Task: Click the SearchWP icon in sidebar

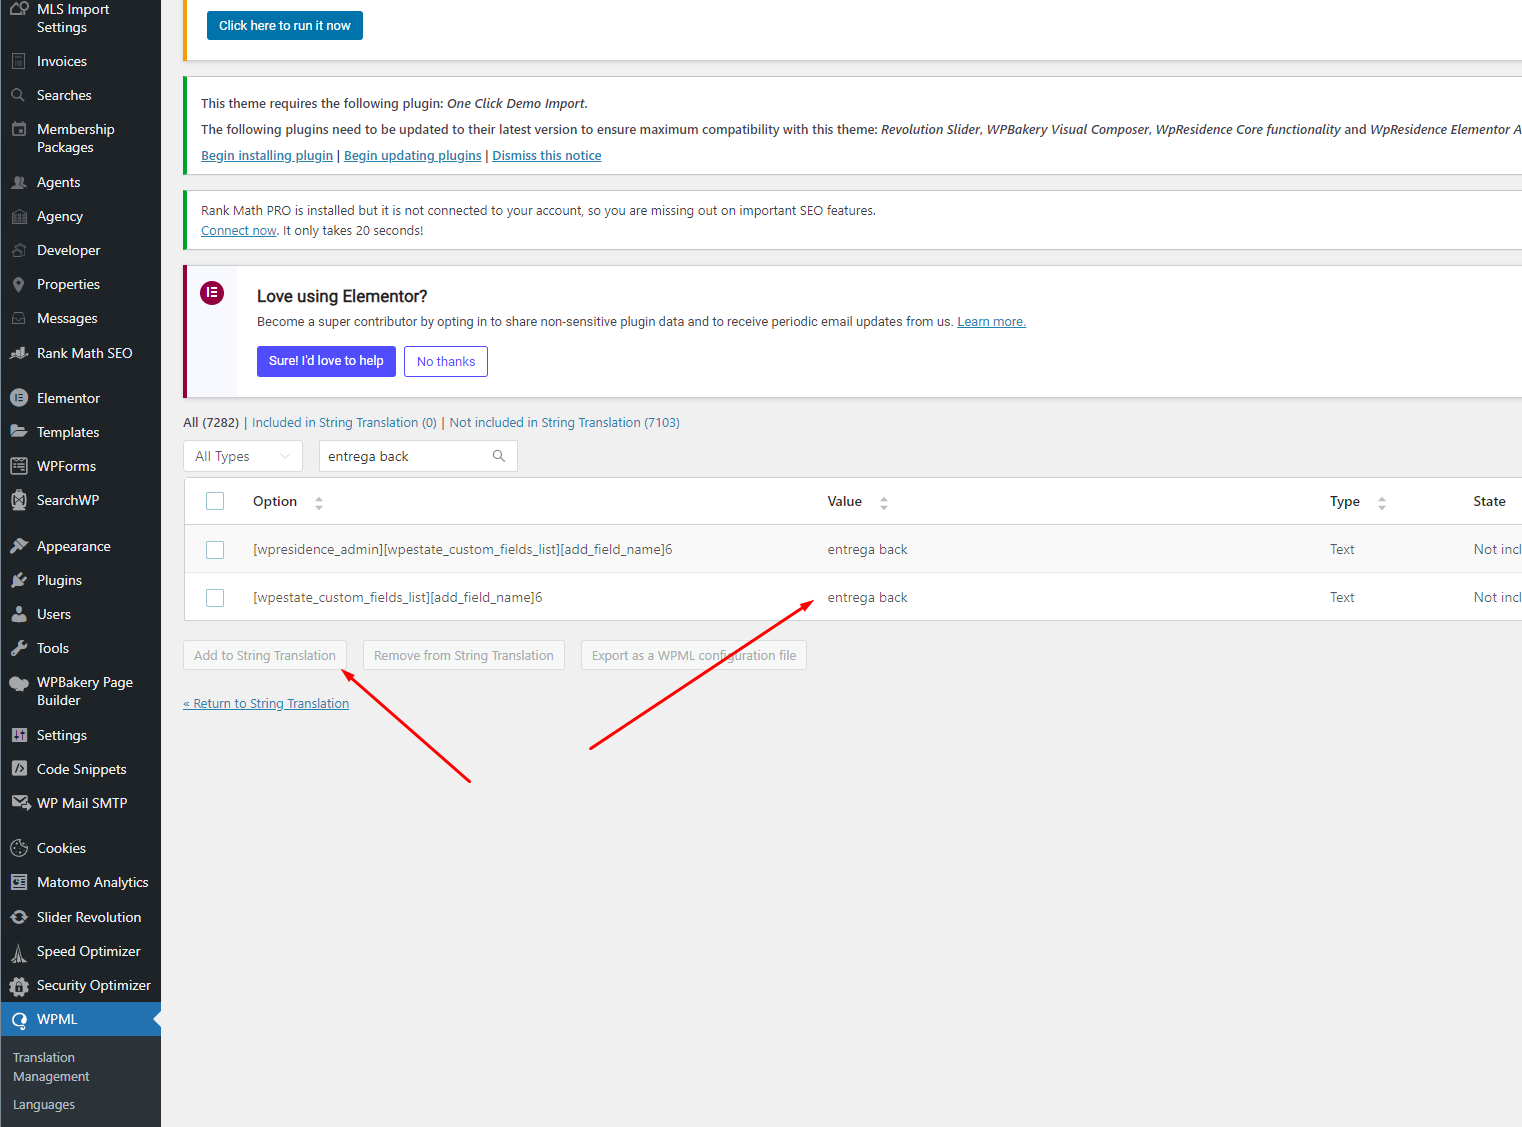Action: 19,500
